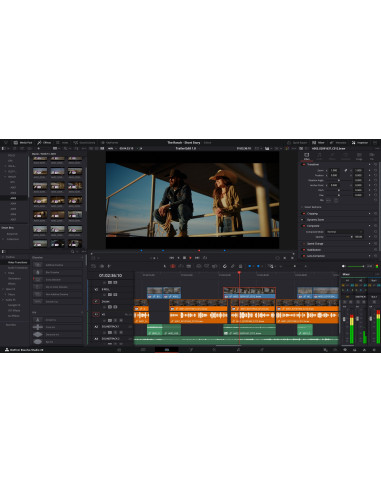The height and width of the screenshot is (492, 381).
Task: Open the timeline zoom options dropdown
Action: 271,266
